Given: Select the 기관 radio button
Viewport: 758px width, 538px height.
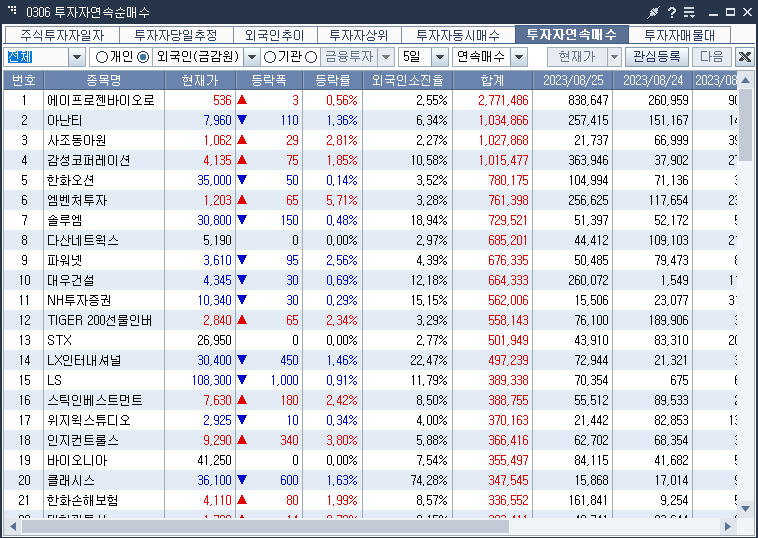Looking at the screenshot, I should (270, 57).
